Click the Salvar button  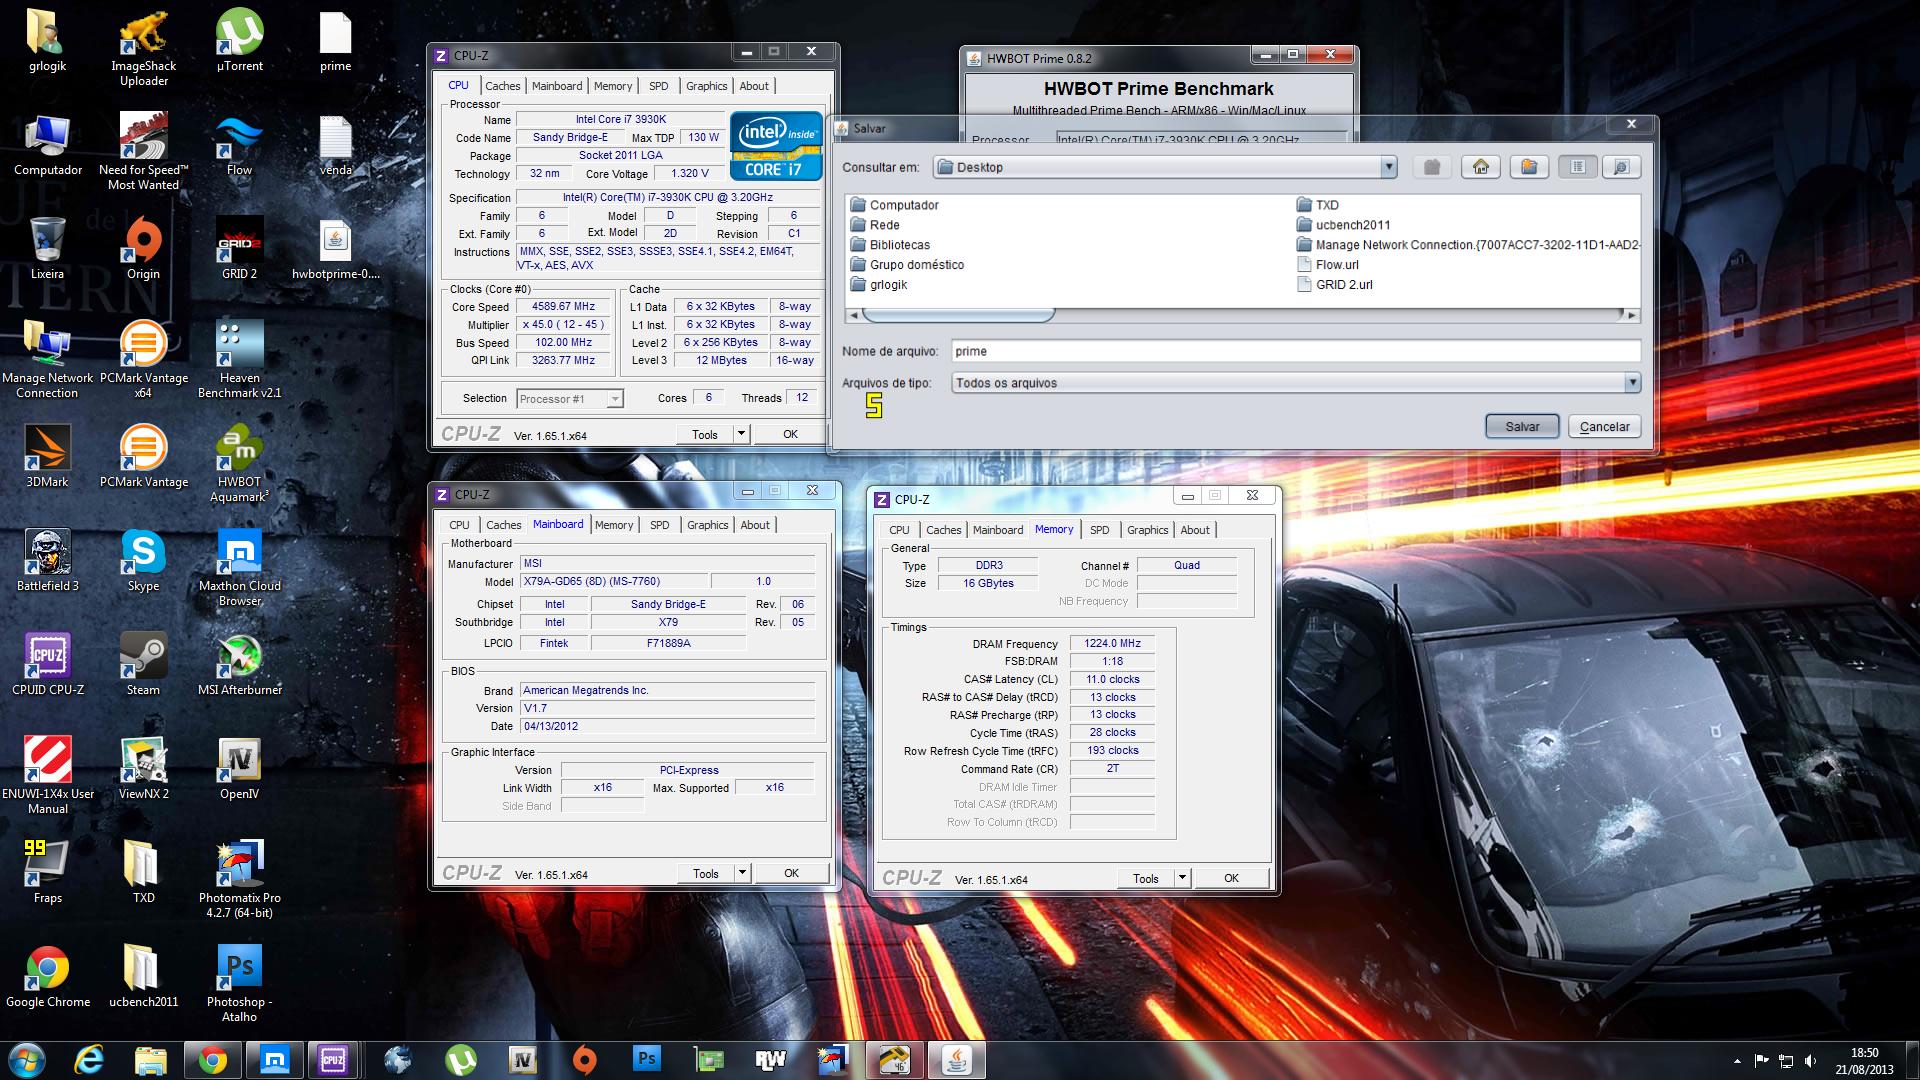pyautogui.click(x=1522, y=426)
